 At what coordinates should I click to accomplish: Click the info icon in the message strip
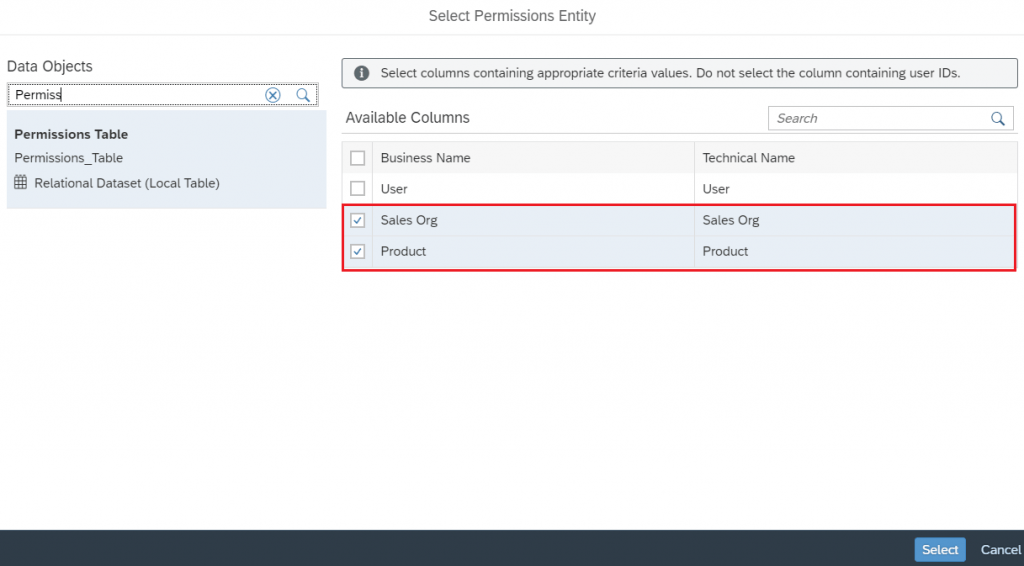(361, 73)
